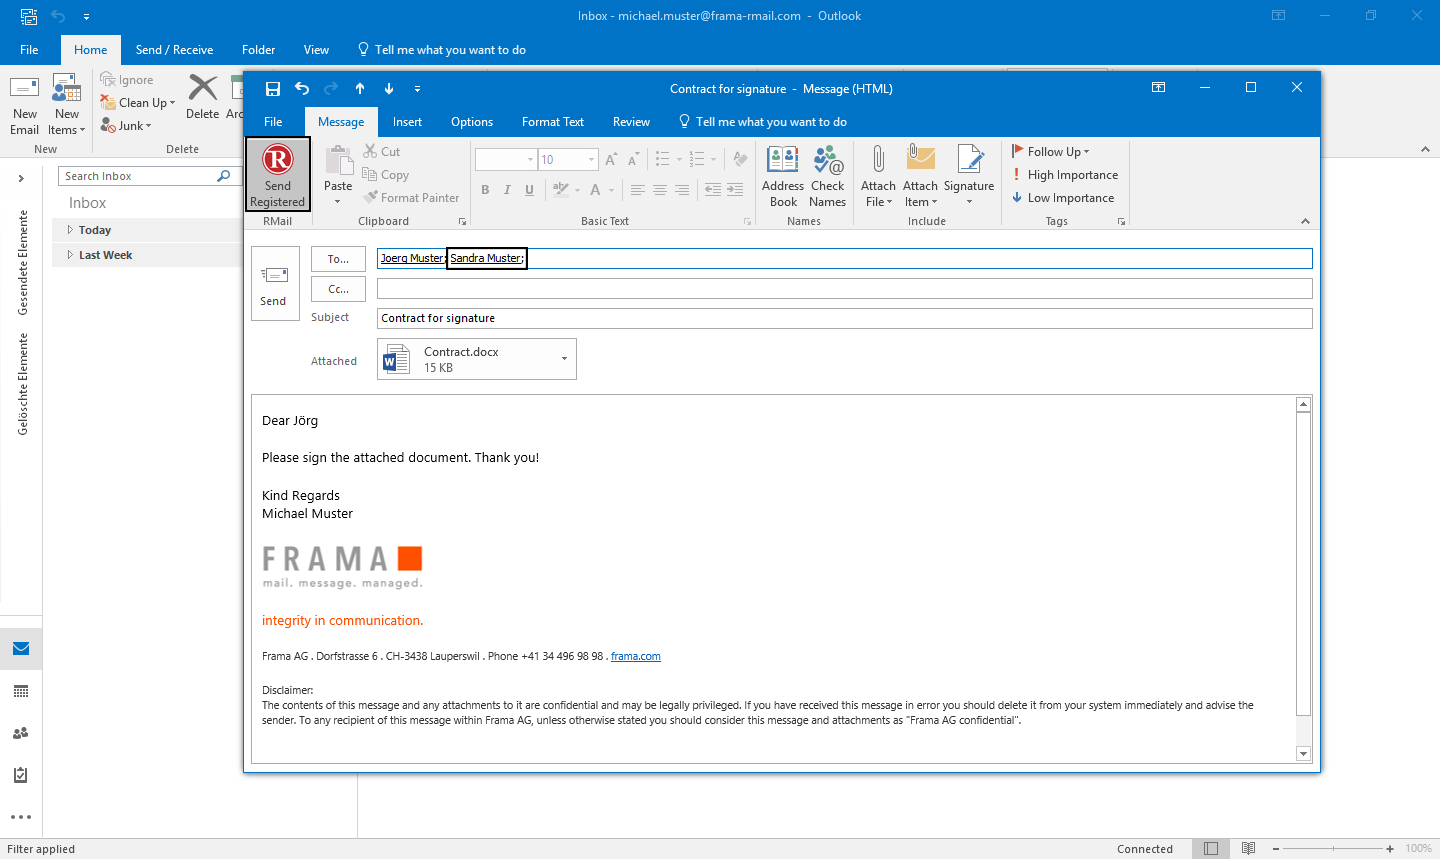Open the Review tab
This screenshot has width=1440, height=859.
point(631,122)
